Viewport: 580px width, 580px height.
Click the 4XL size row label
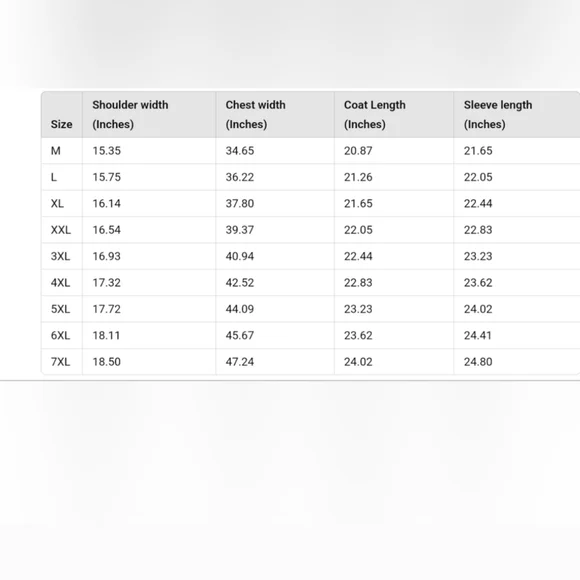point(60,283)
